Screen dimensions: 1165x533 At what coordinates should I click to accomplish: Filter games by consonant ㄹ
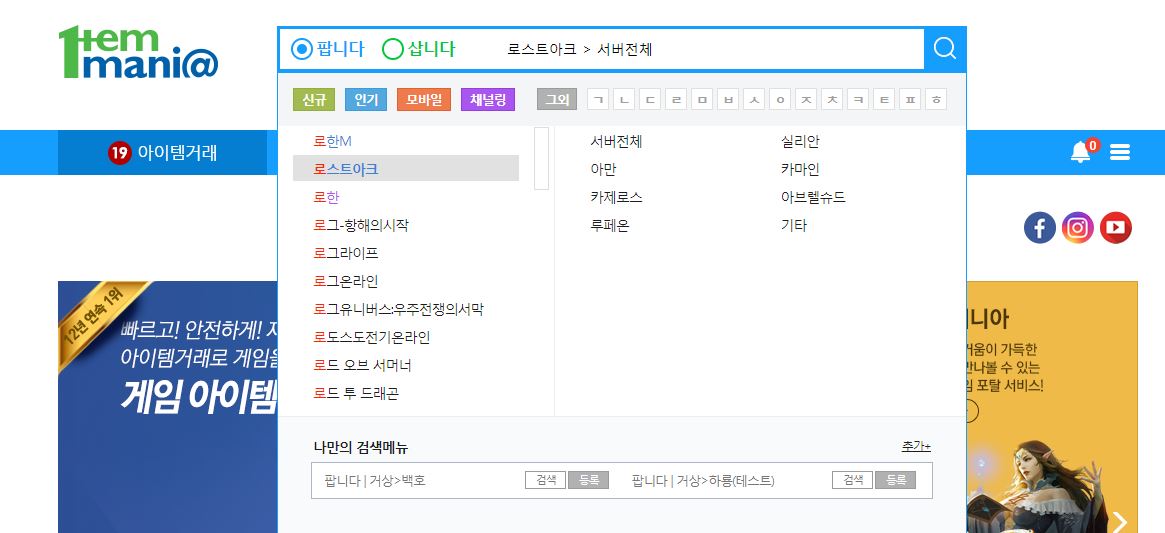(676, 100)
